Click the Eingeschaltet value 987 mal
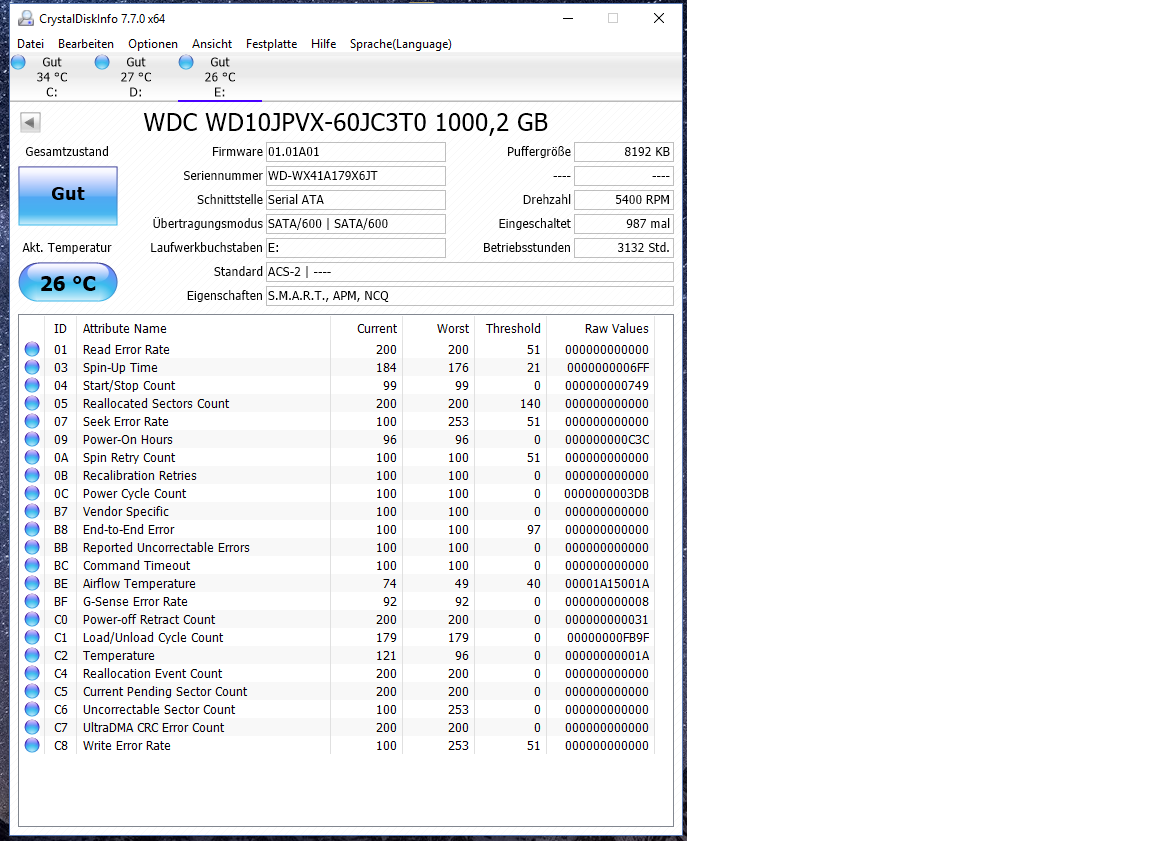Image resolution: width=1152 pixels, height=841 pixels. coord(624,224)
